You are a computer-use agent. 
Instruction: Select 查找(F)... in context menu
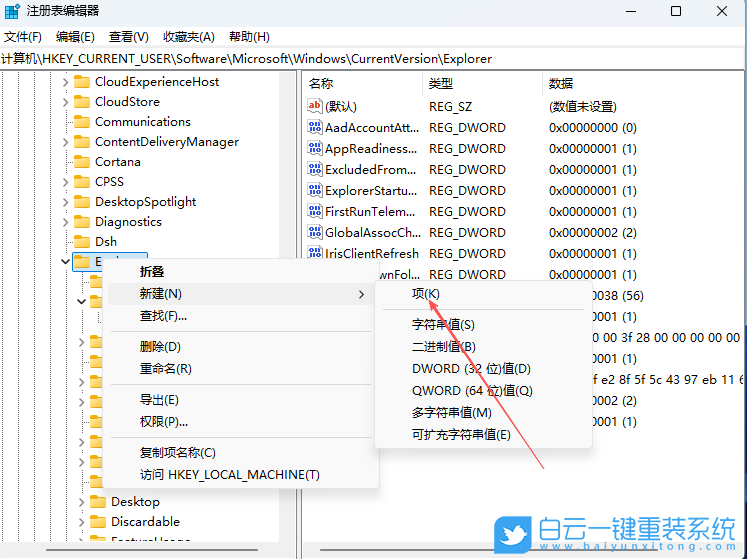point(241,315)
